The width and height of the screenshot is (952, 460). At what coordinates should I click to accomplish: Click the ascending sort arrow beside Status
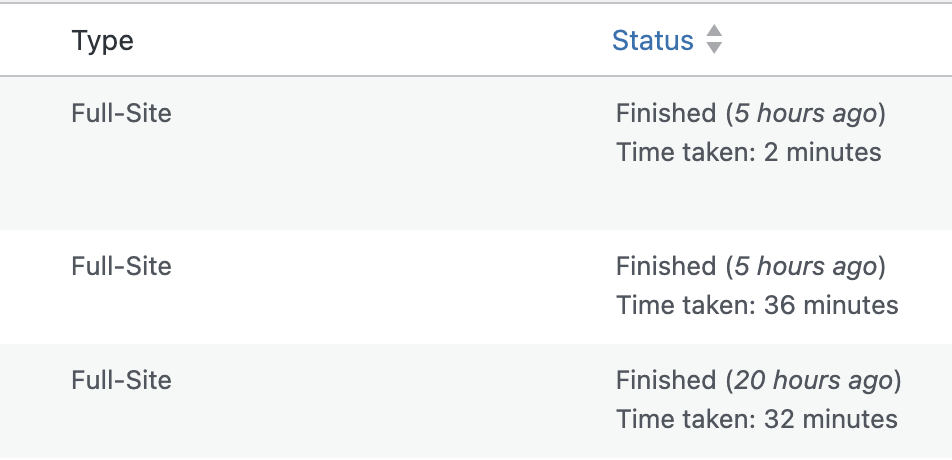[x=714, y=32]
